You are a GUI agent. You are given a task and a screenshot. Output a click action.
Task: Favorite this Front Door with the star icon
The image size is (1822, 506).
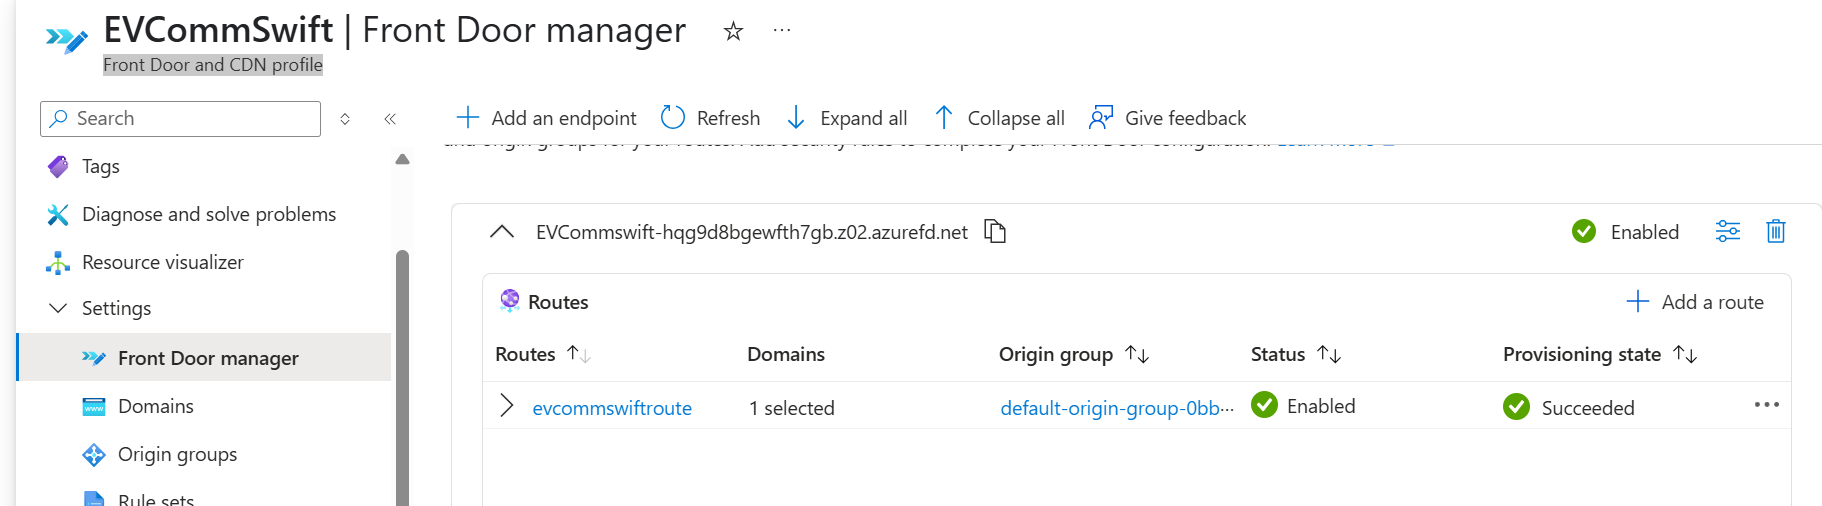point(733,32)
